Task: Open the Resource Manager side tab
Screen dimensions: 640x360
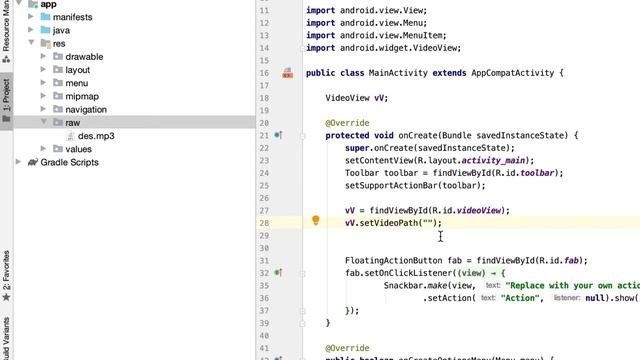Action: click(x=6, y=32)
